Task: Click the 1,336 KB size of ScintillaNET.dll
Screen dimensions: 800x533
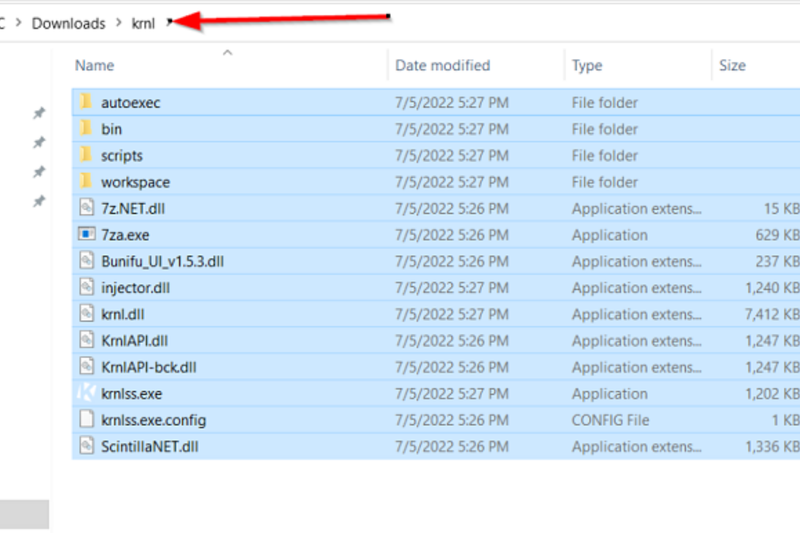Action: tap(772, 447)
